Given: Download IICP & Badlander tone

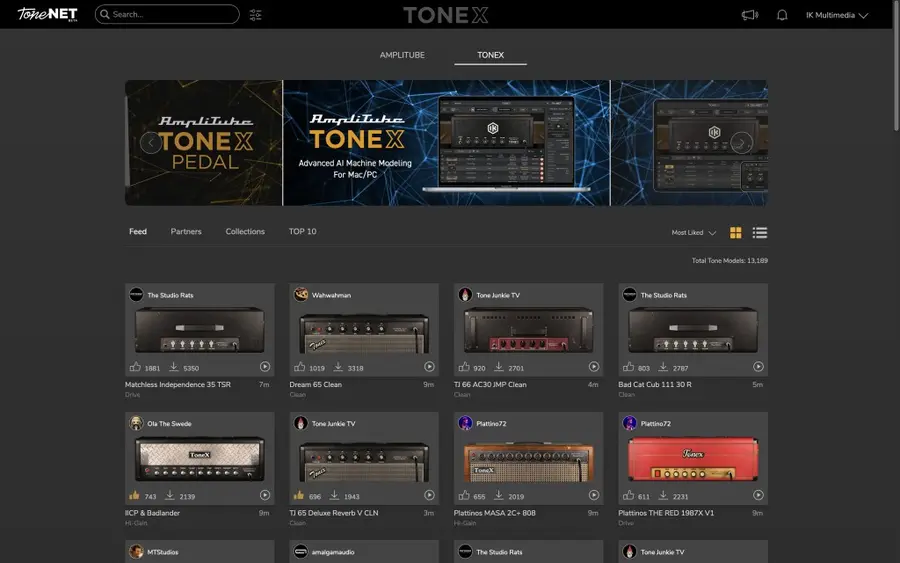Looking at the screenshot, I should click(x=169, y=495).
